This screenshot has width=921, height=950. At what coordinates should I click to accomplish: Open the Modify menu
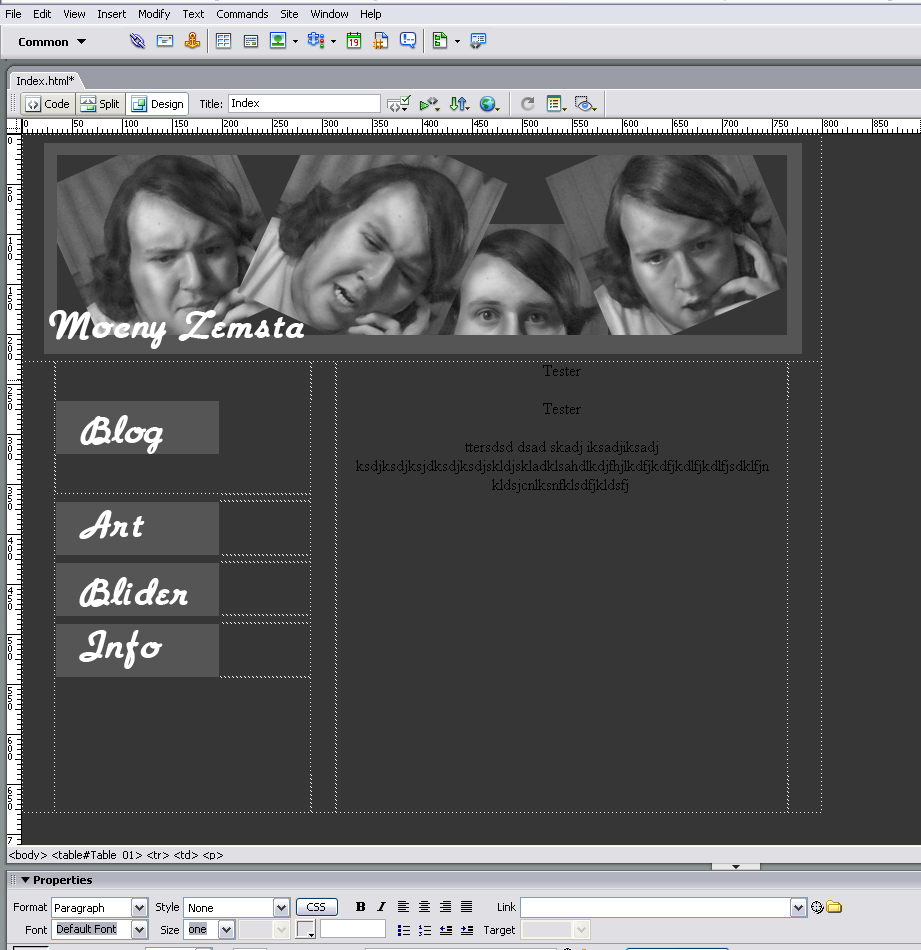click(x=154, y=14)
